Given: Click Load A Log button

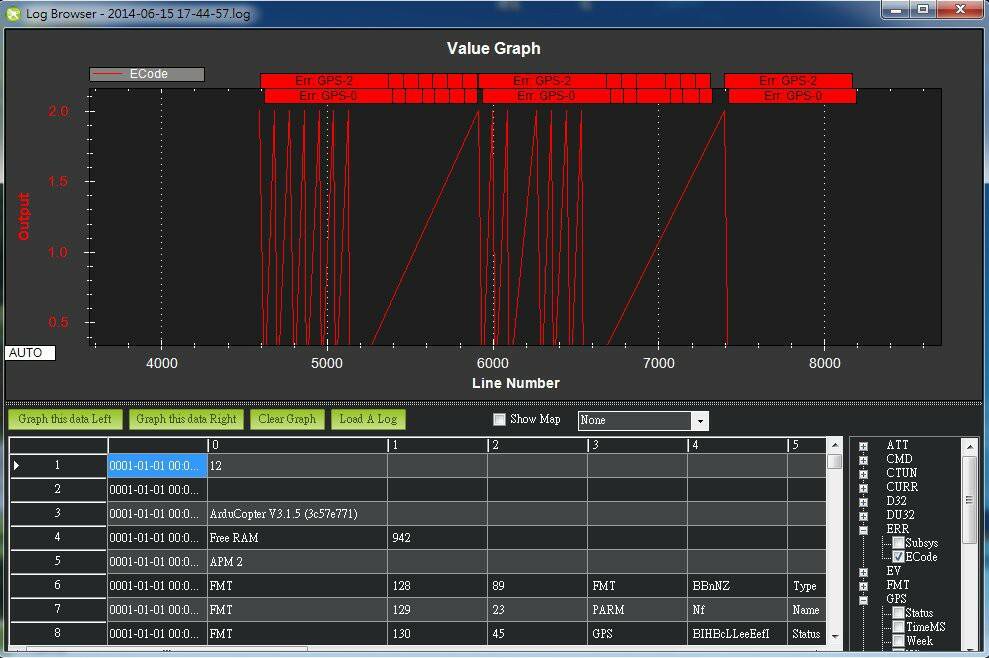Looking at the screenshot, I should [368, 419].
